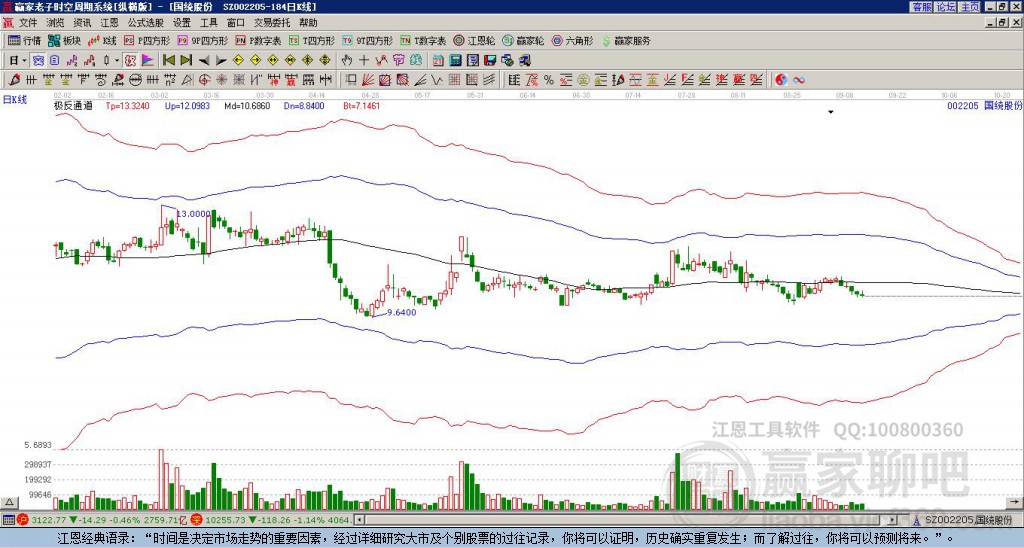Jump to first bar with green arrow
1024x548 pixels.
[168, 61]
